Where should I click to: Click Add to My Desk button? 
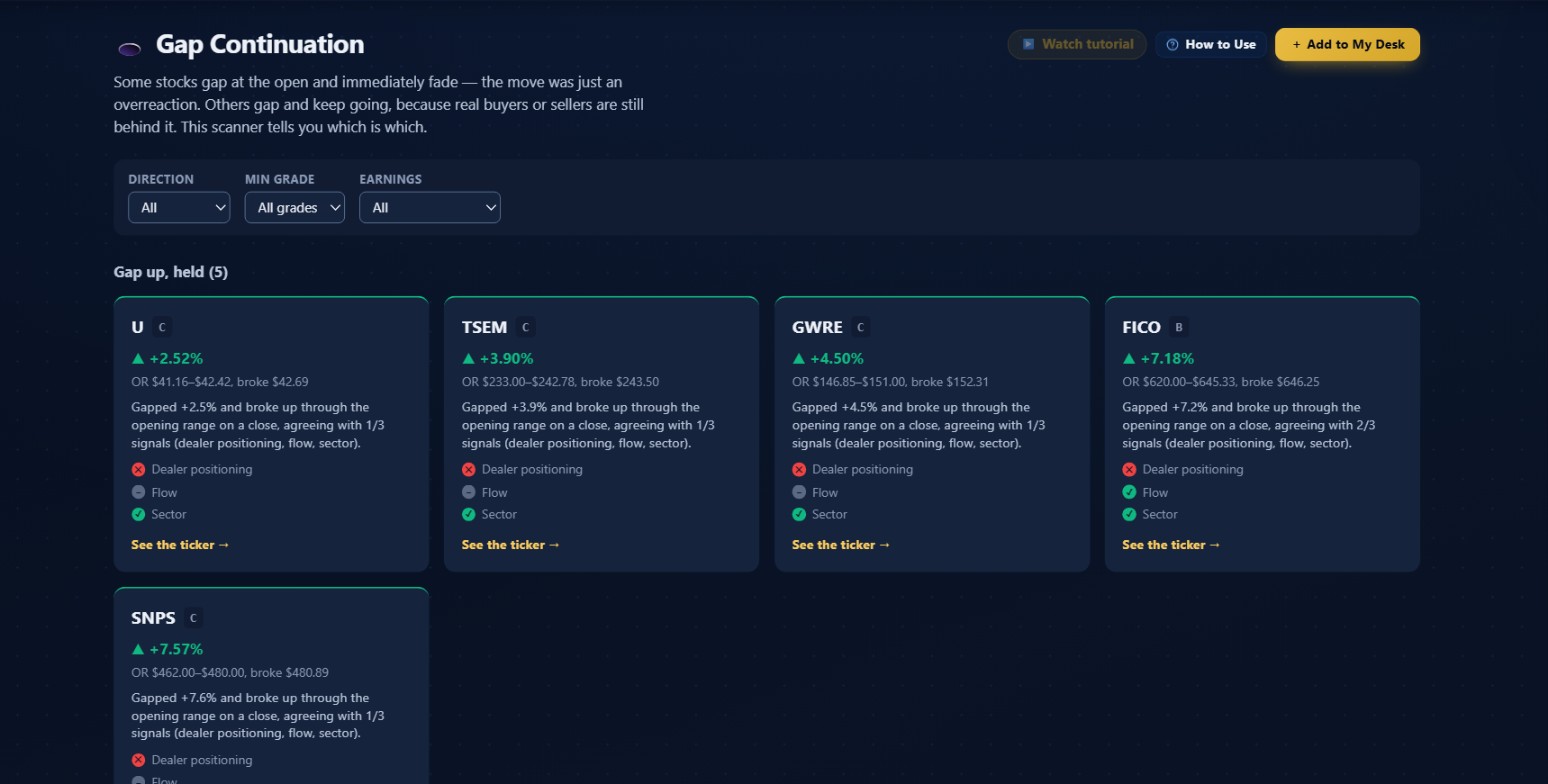point(1347,44)
